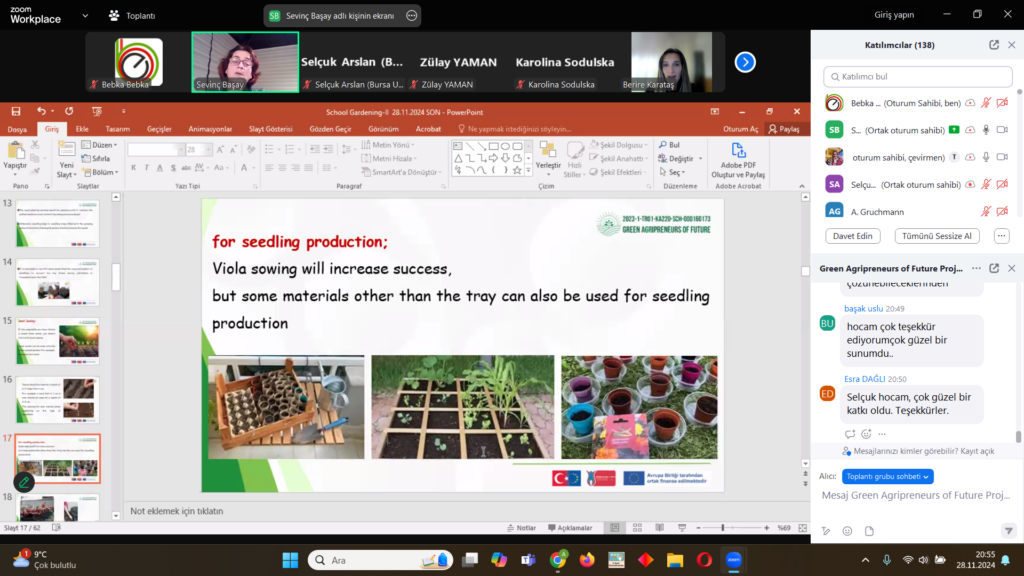The width and height of the screenshot is (1024, 576).
Task: Toggle Selçuk's camera in participants list
Action: [x=1002, y=184]
